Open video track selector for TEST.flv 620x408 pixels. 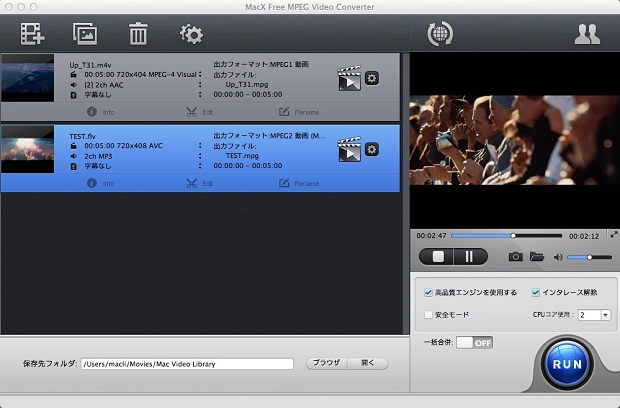tap(200, 145)
